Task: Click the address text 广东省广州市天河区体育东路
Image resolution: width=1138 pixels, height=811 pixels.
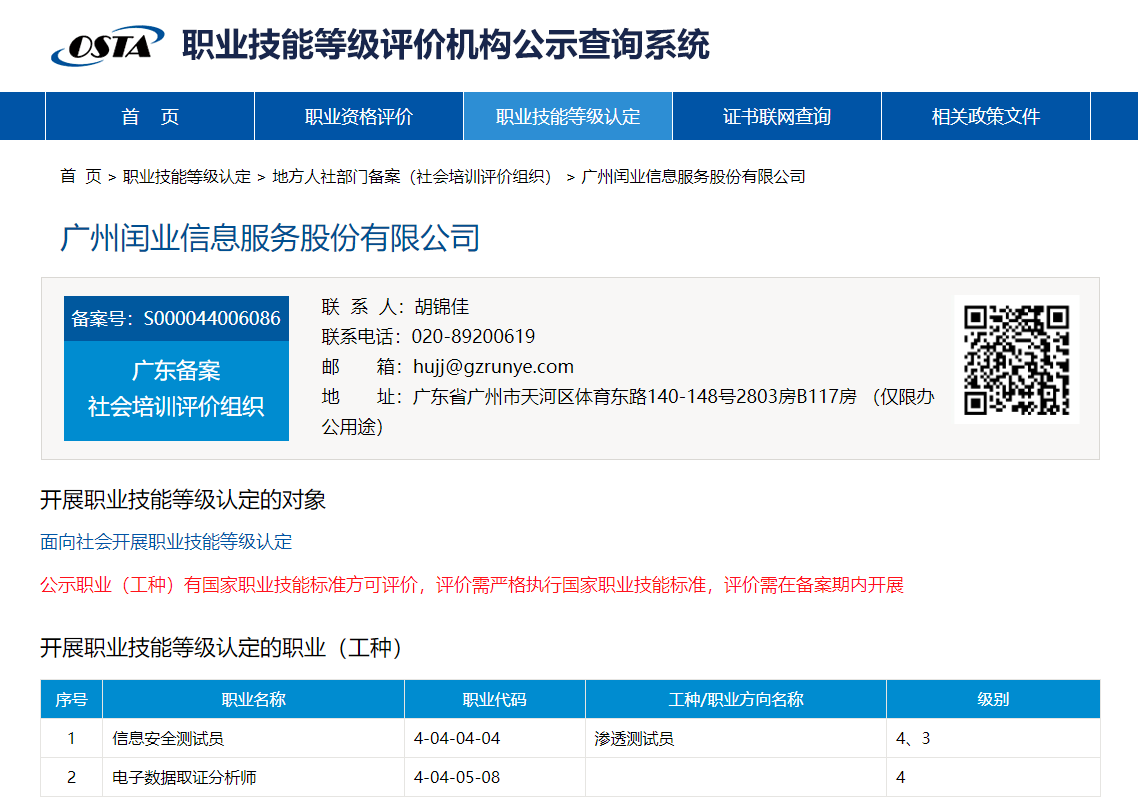Action: pos(530,396)
